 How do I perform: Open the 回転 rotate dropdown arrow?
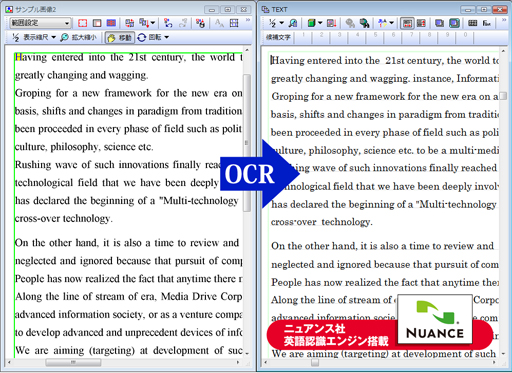(167, 37)
